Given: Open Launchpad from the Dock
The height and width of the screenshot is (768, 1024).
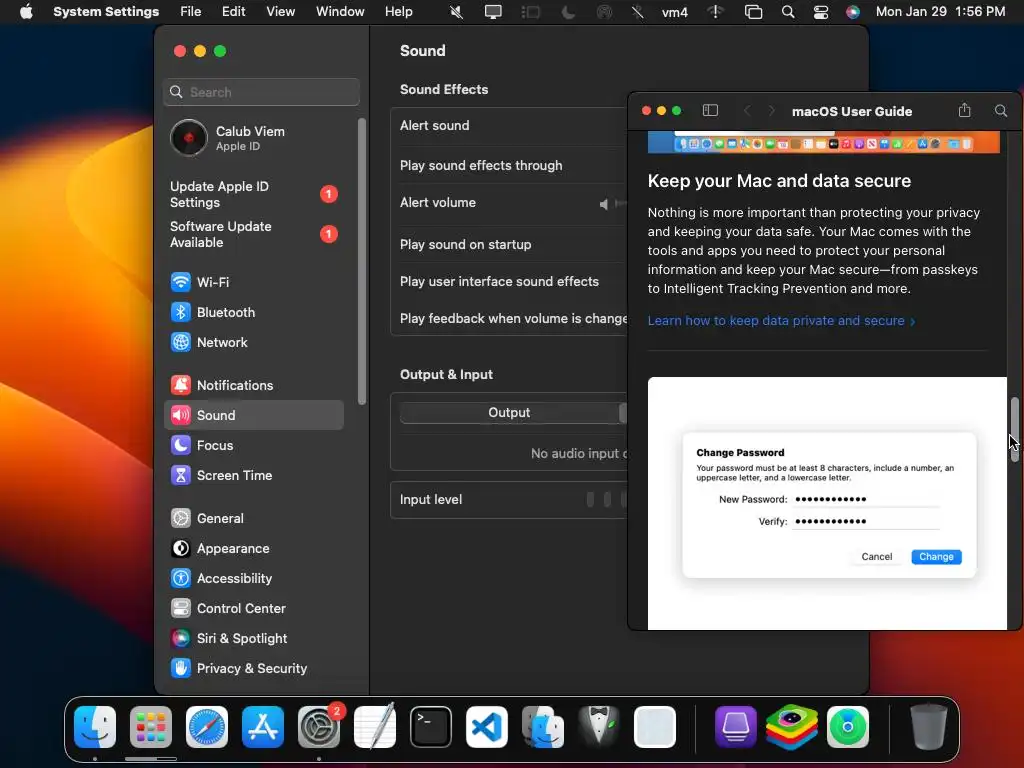Looking at the screenshot, I should 151,727.
